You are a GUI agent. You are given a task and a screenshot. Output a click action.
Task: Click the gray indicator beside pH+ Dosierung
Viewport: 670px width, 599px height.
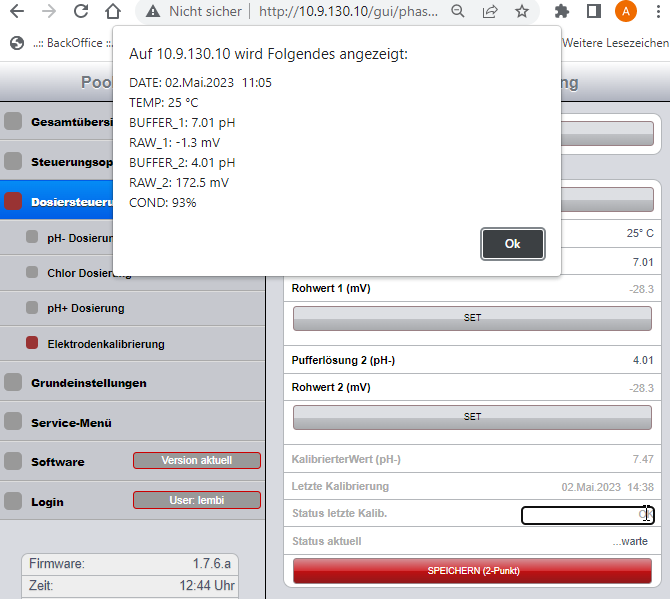click(x=32, y=307)
